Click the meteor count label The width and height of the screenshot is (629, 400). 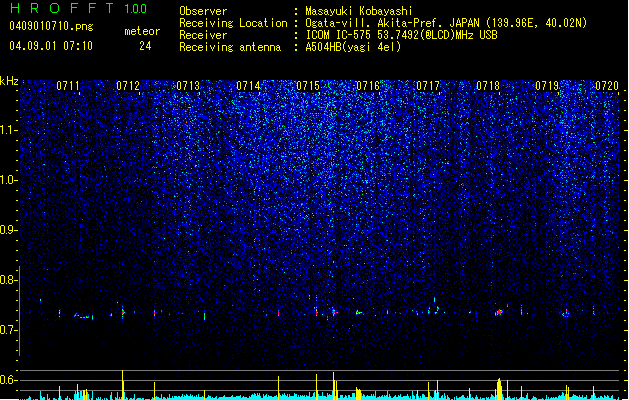142,31
